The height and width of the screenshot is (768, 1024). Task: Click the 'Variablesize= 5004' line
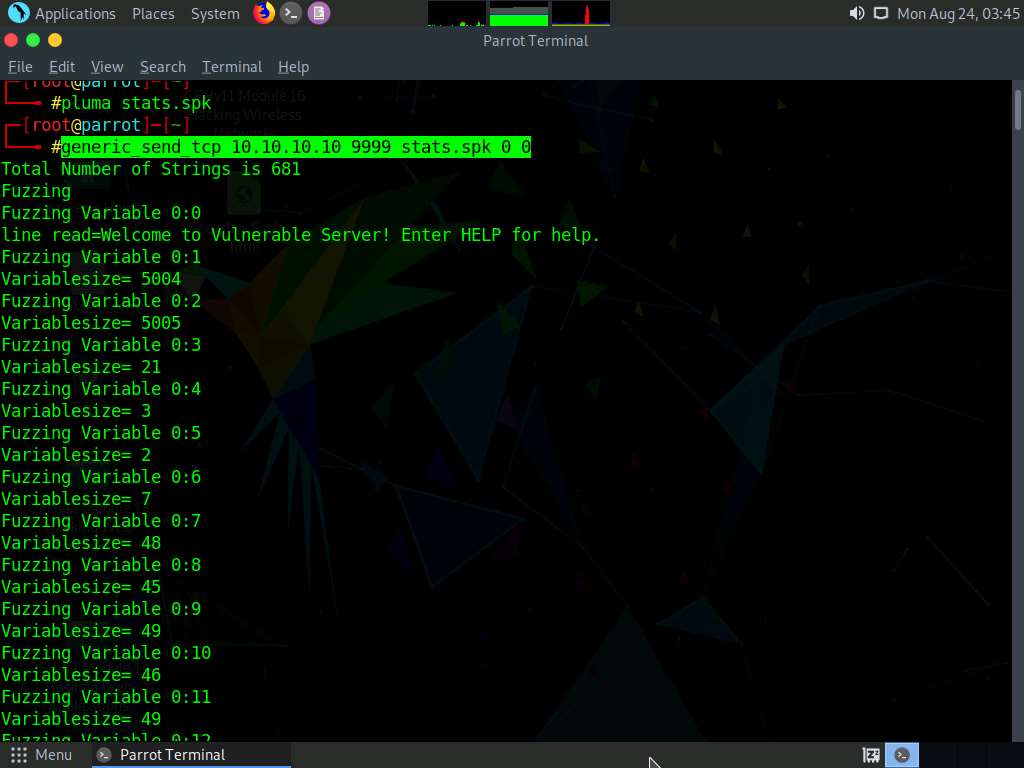(x=91, y=279)
